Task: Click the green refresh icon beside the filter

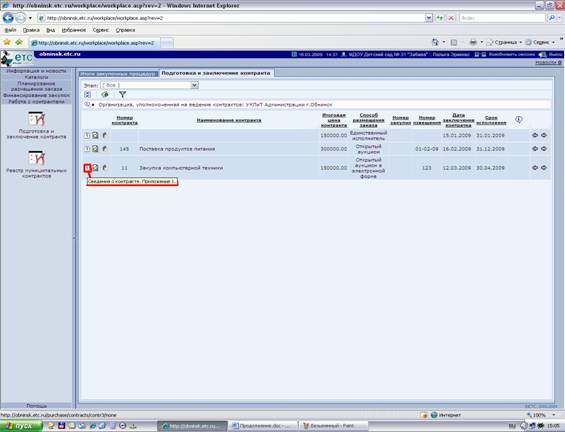Action: [x=105, y=94]
